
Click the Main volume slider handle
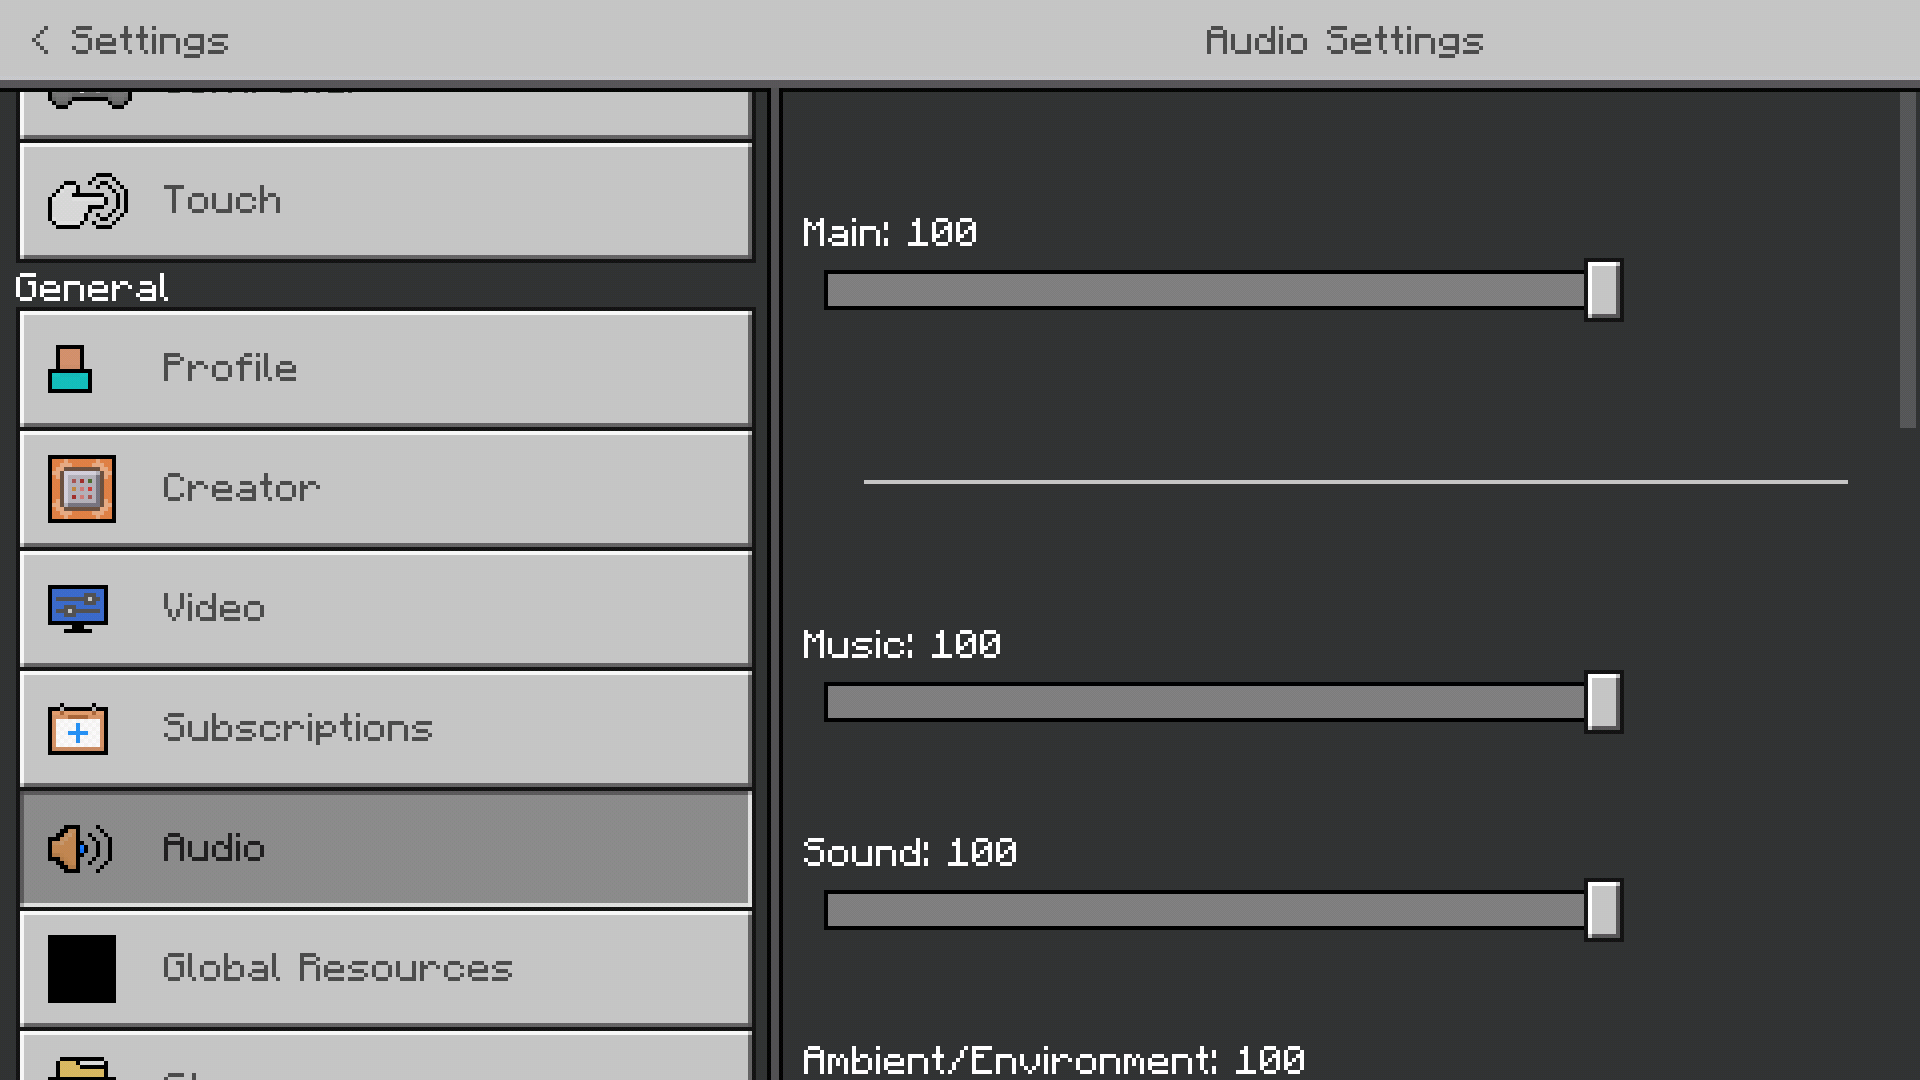[1603, 290]
